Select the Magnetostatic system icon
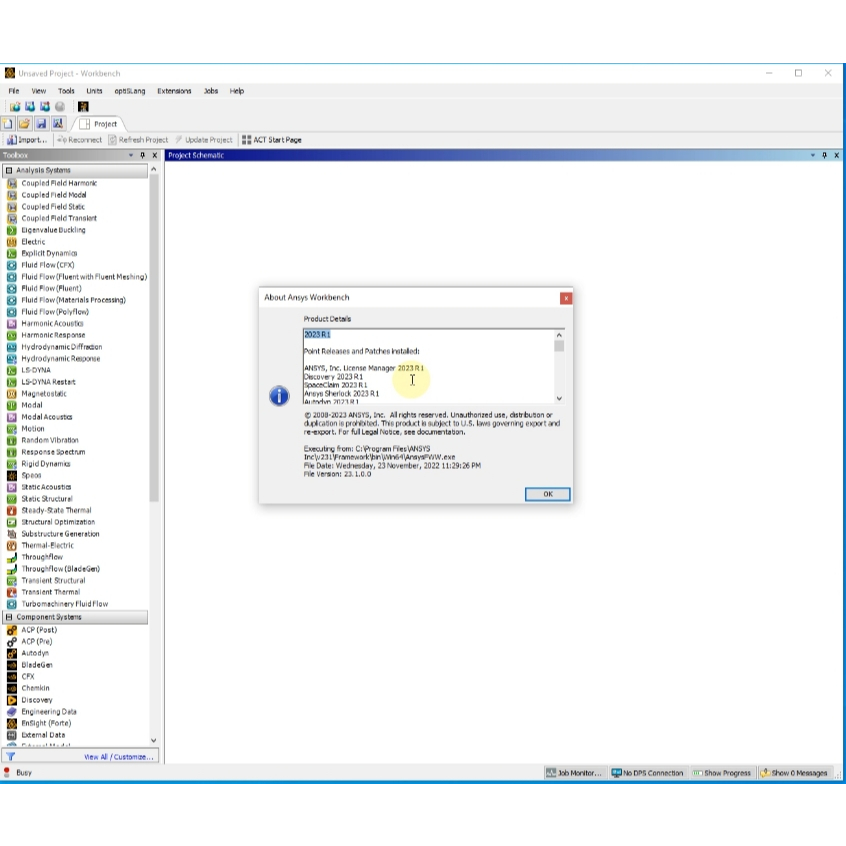This screenshot has height=846, width=846. pos(12,393)
